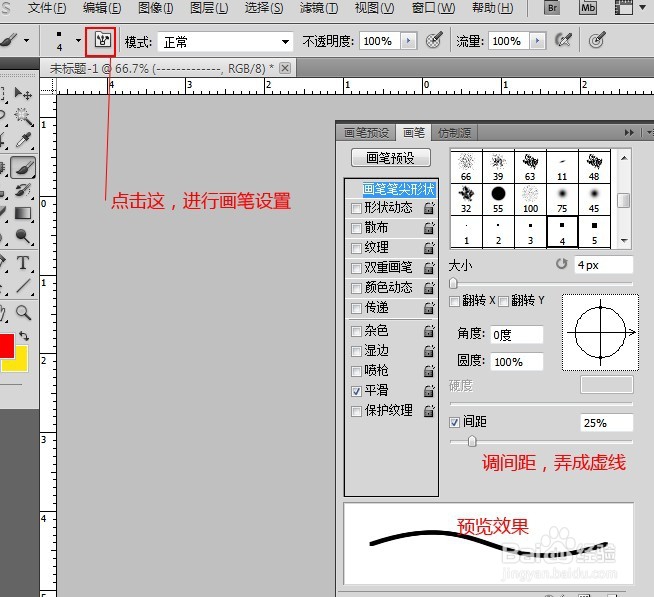Screen dimensions: 654x597
Task: Select 画笔笔尖形状 option
Action: 398,189
